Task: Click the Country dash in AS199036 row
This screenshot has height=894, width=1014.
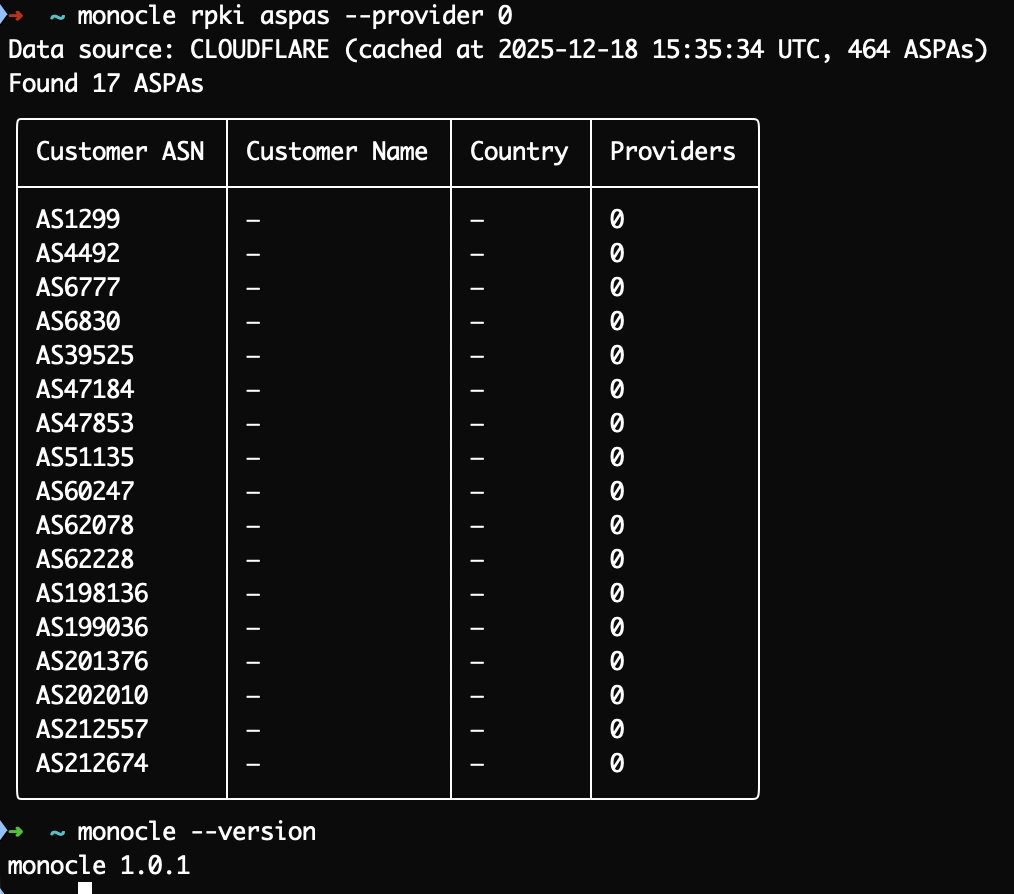Action: coord(477,629)
